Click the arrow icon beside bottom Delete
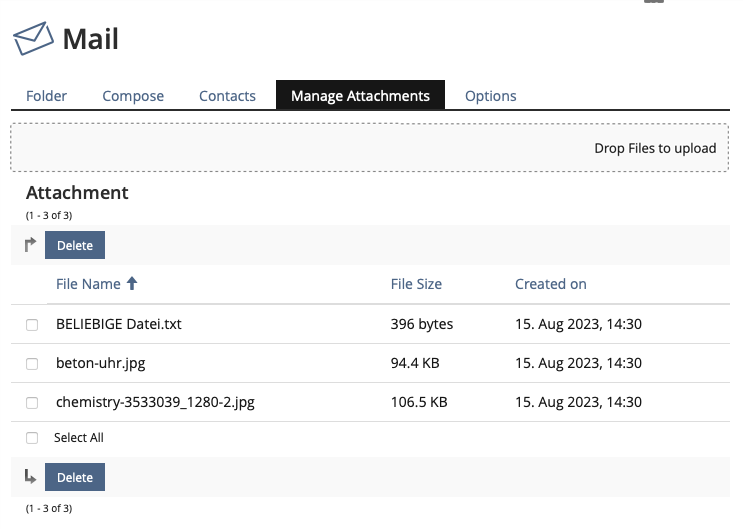Image resolution: width=743 pixels, height=529 pixels. tap(30, 477)
